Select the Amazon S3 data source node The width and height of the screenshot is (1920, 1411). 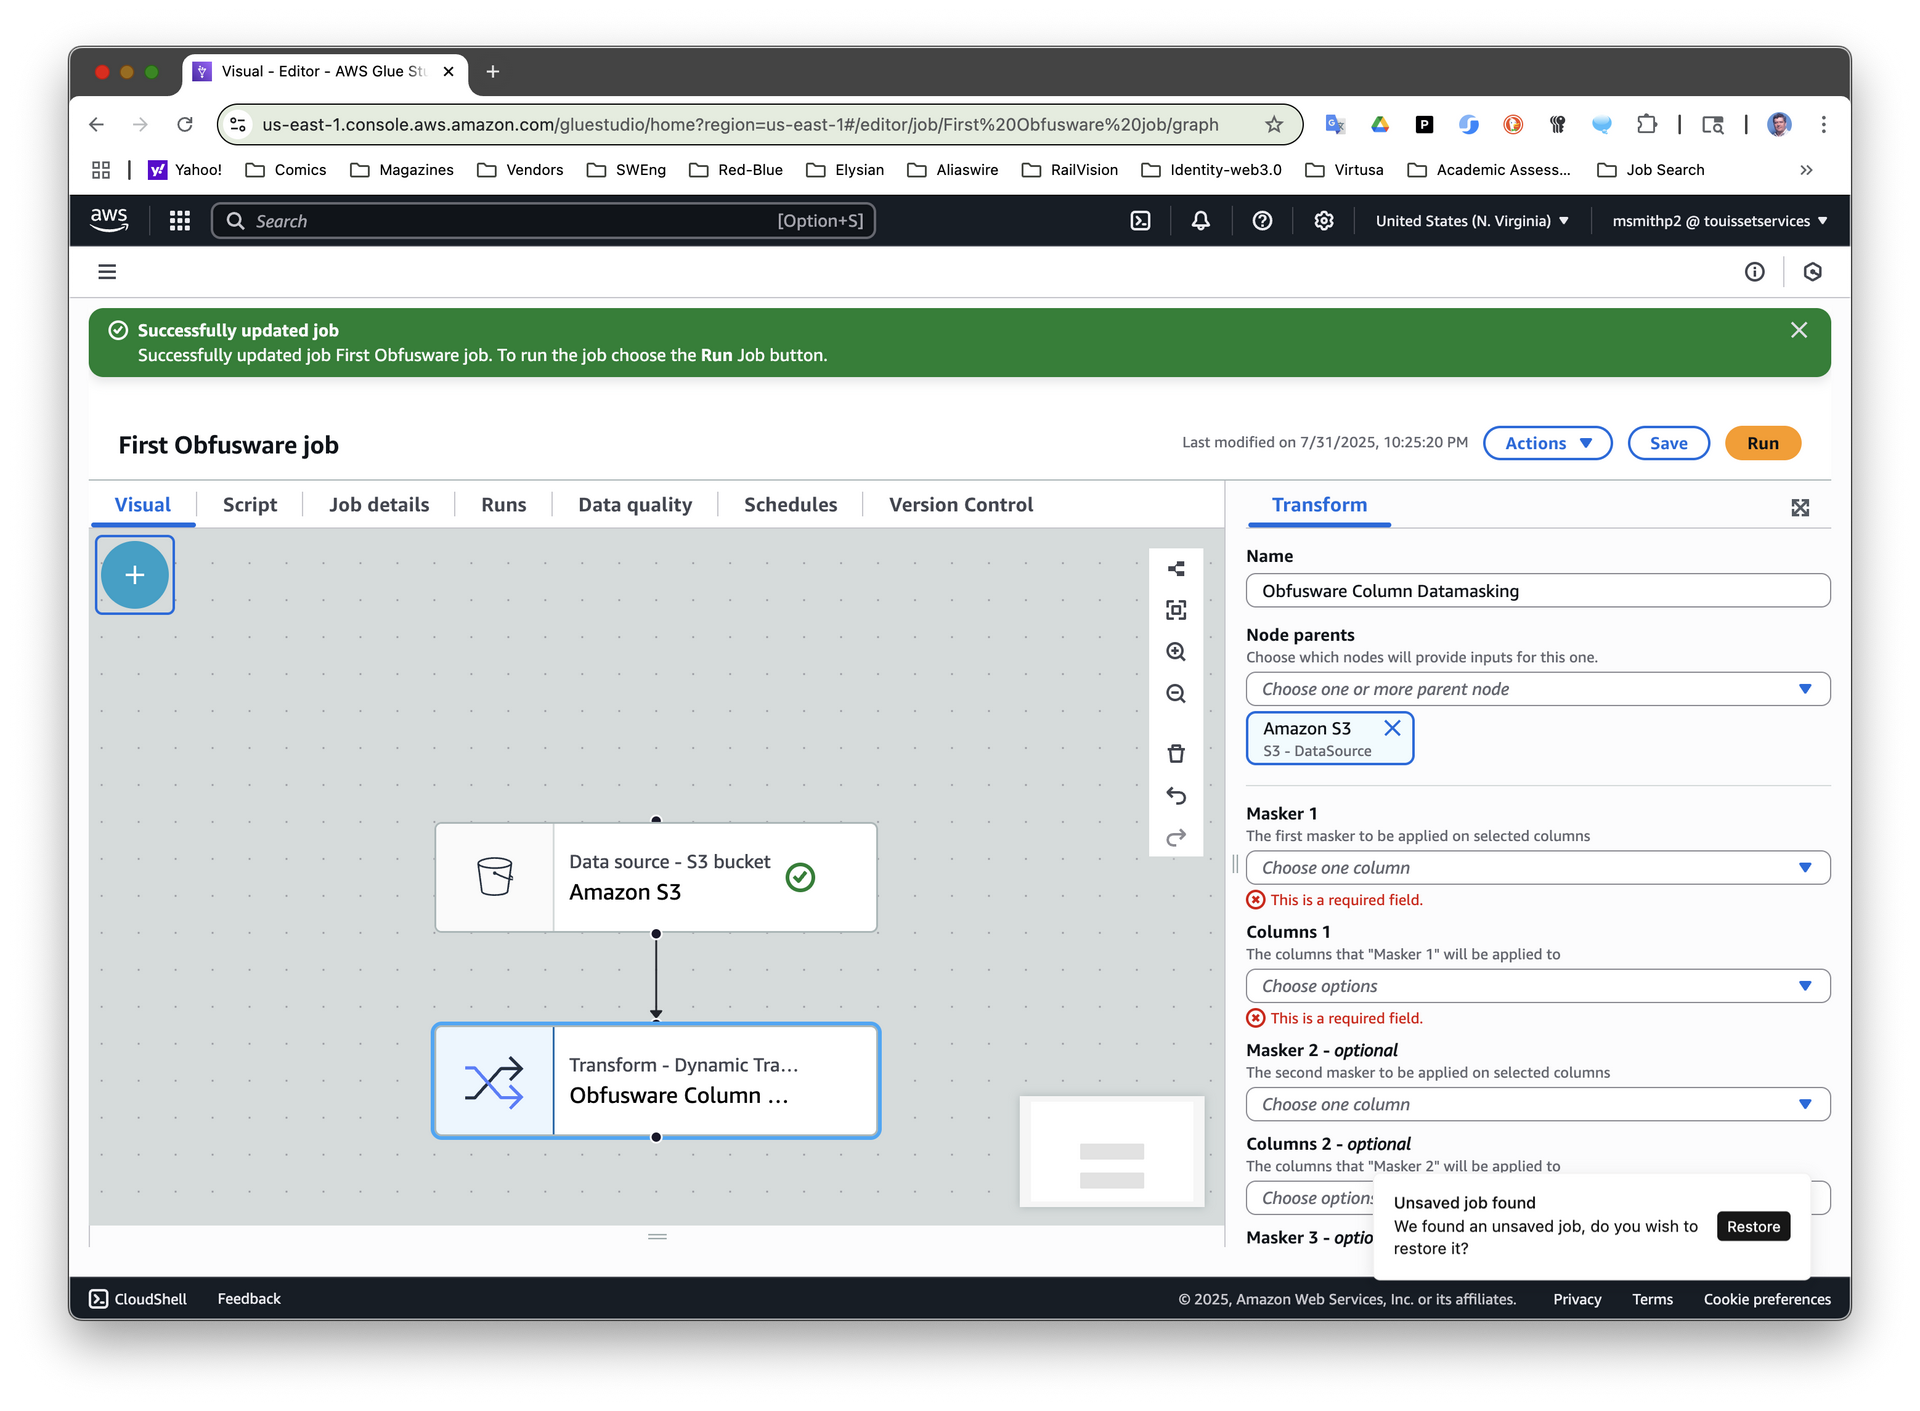click(656, 877)
